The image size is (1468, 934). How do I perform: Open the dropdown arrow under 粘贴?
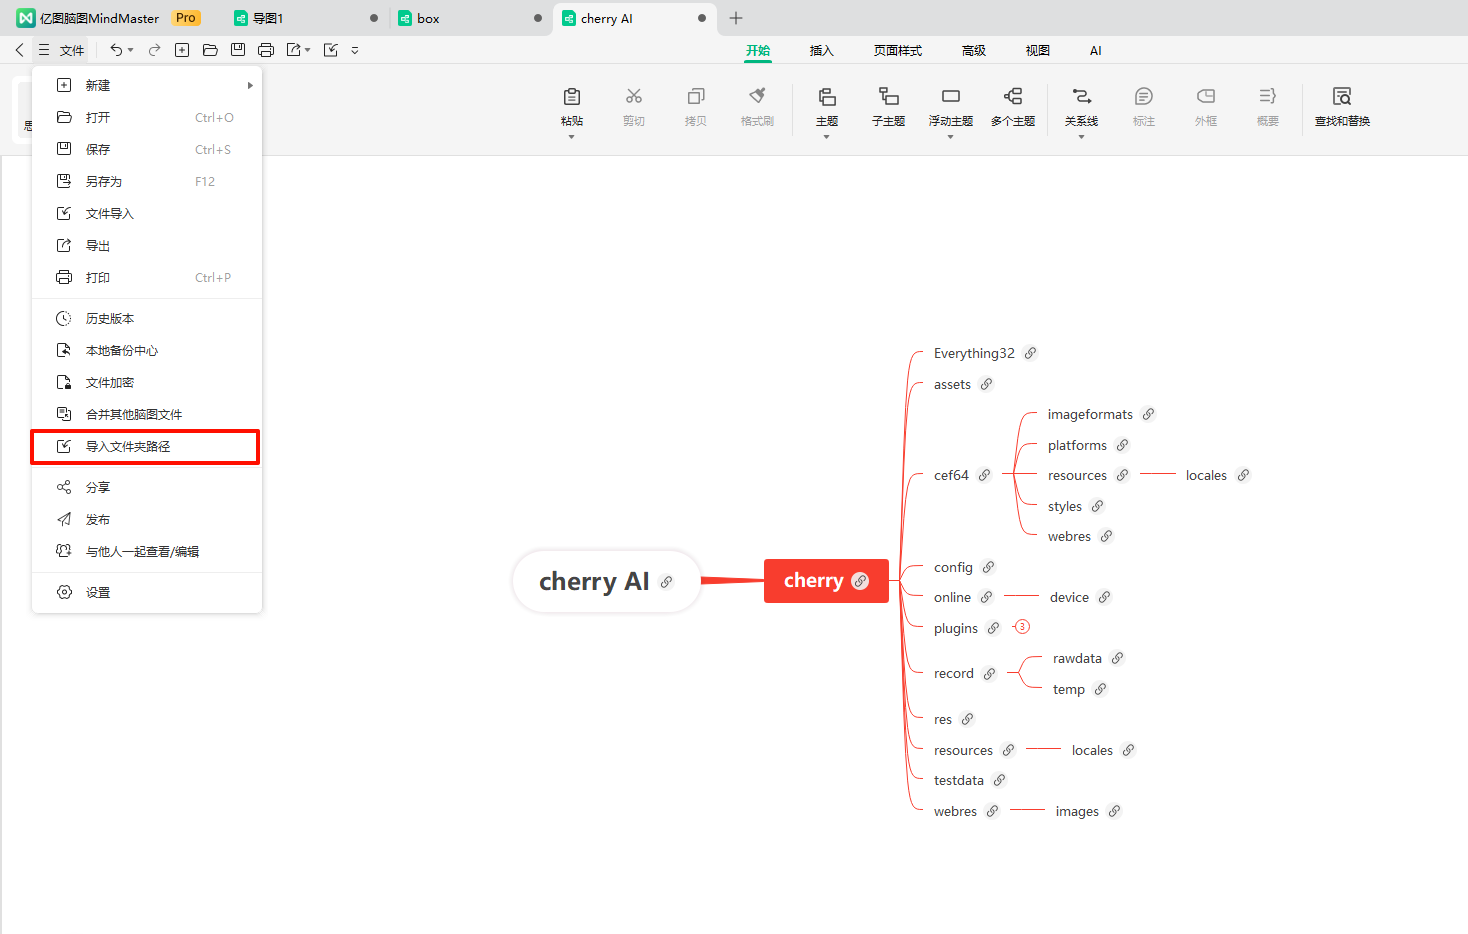572,137
